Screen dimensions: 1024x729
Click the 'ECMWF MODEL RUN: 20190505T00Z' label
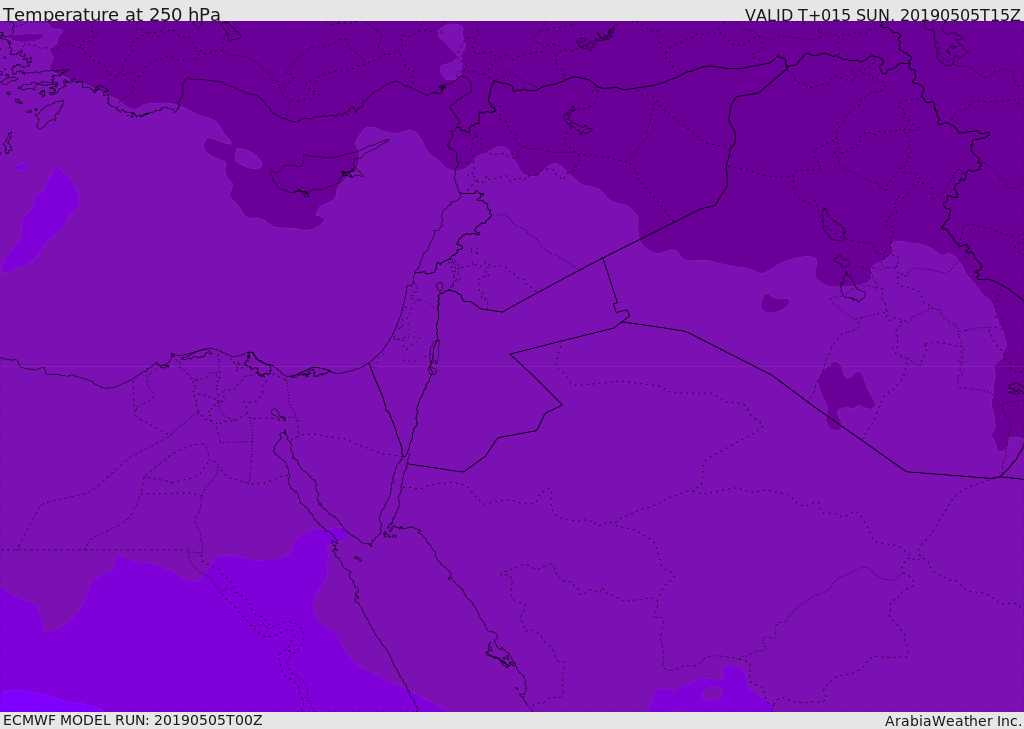point(133,720)
